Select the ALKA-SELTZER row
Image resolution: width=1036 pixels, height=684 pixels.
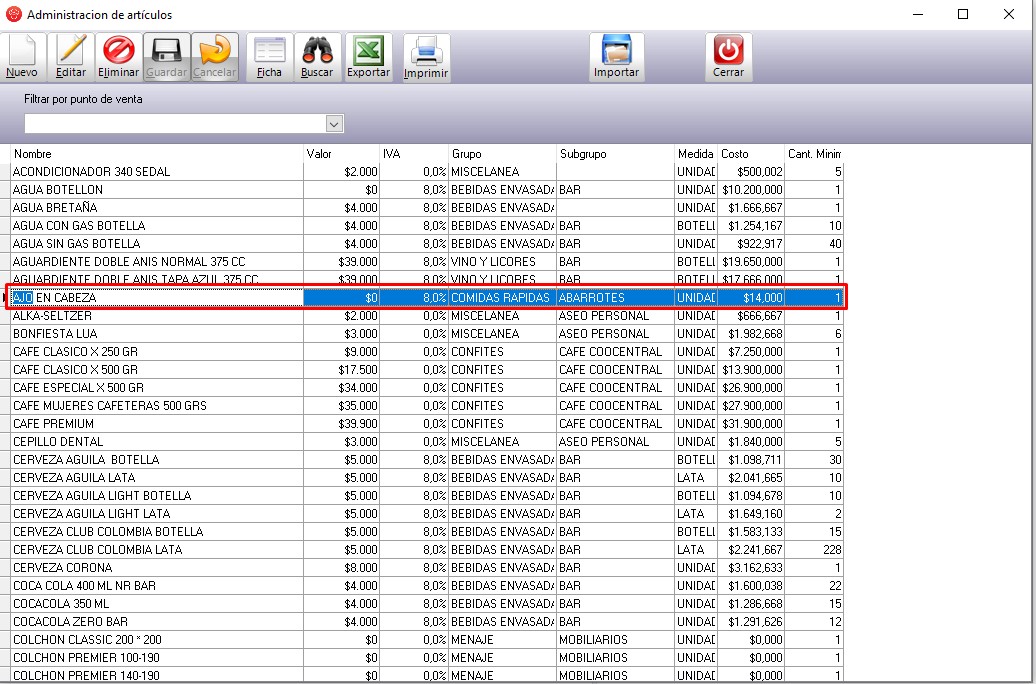[156, 316]
